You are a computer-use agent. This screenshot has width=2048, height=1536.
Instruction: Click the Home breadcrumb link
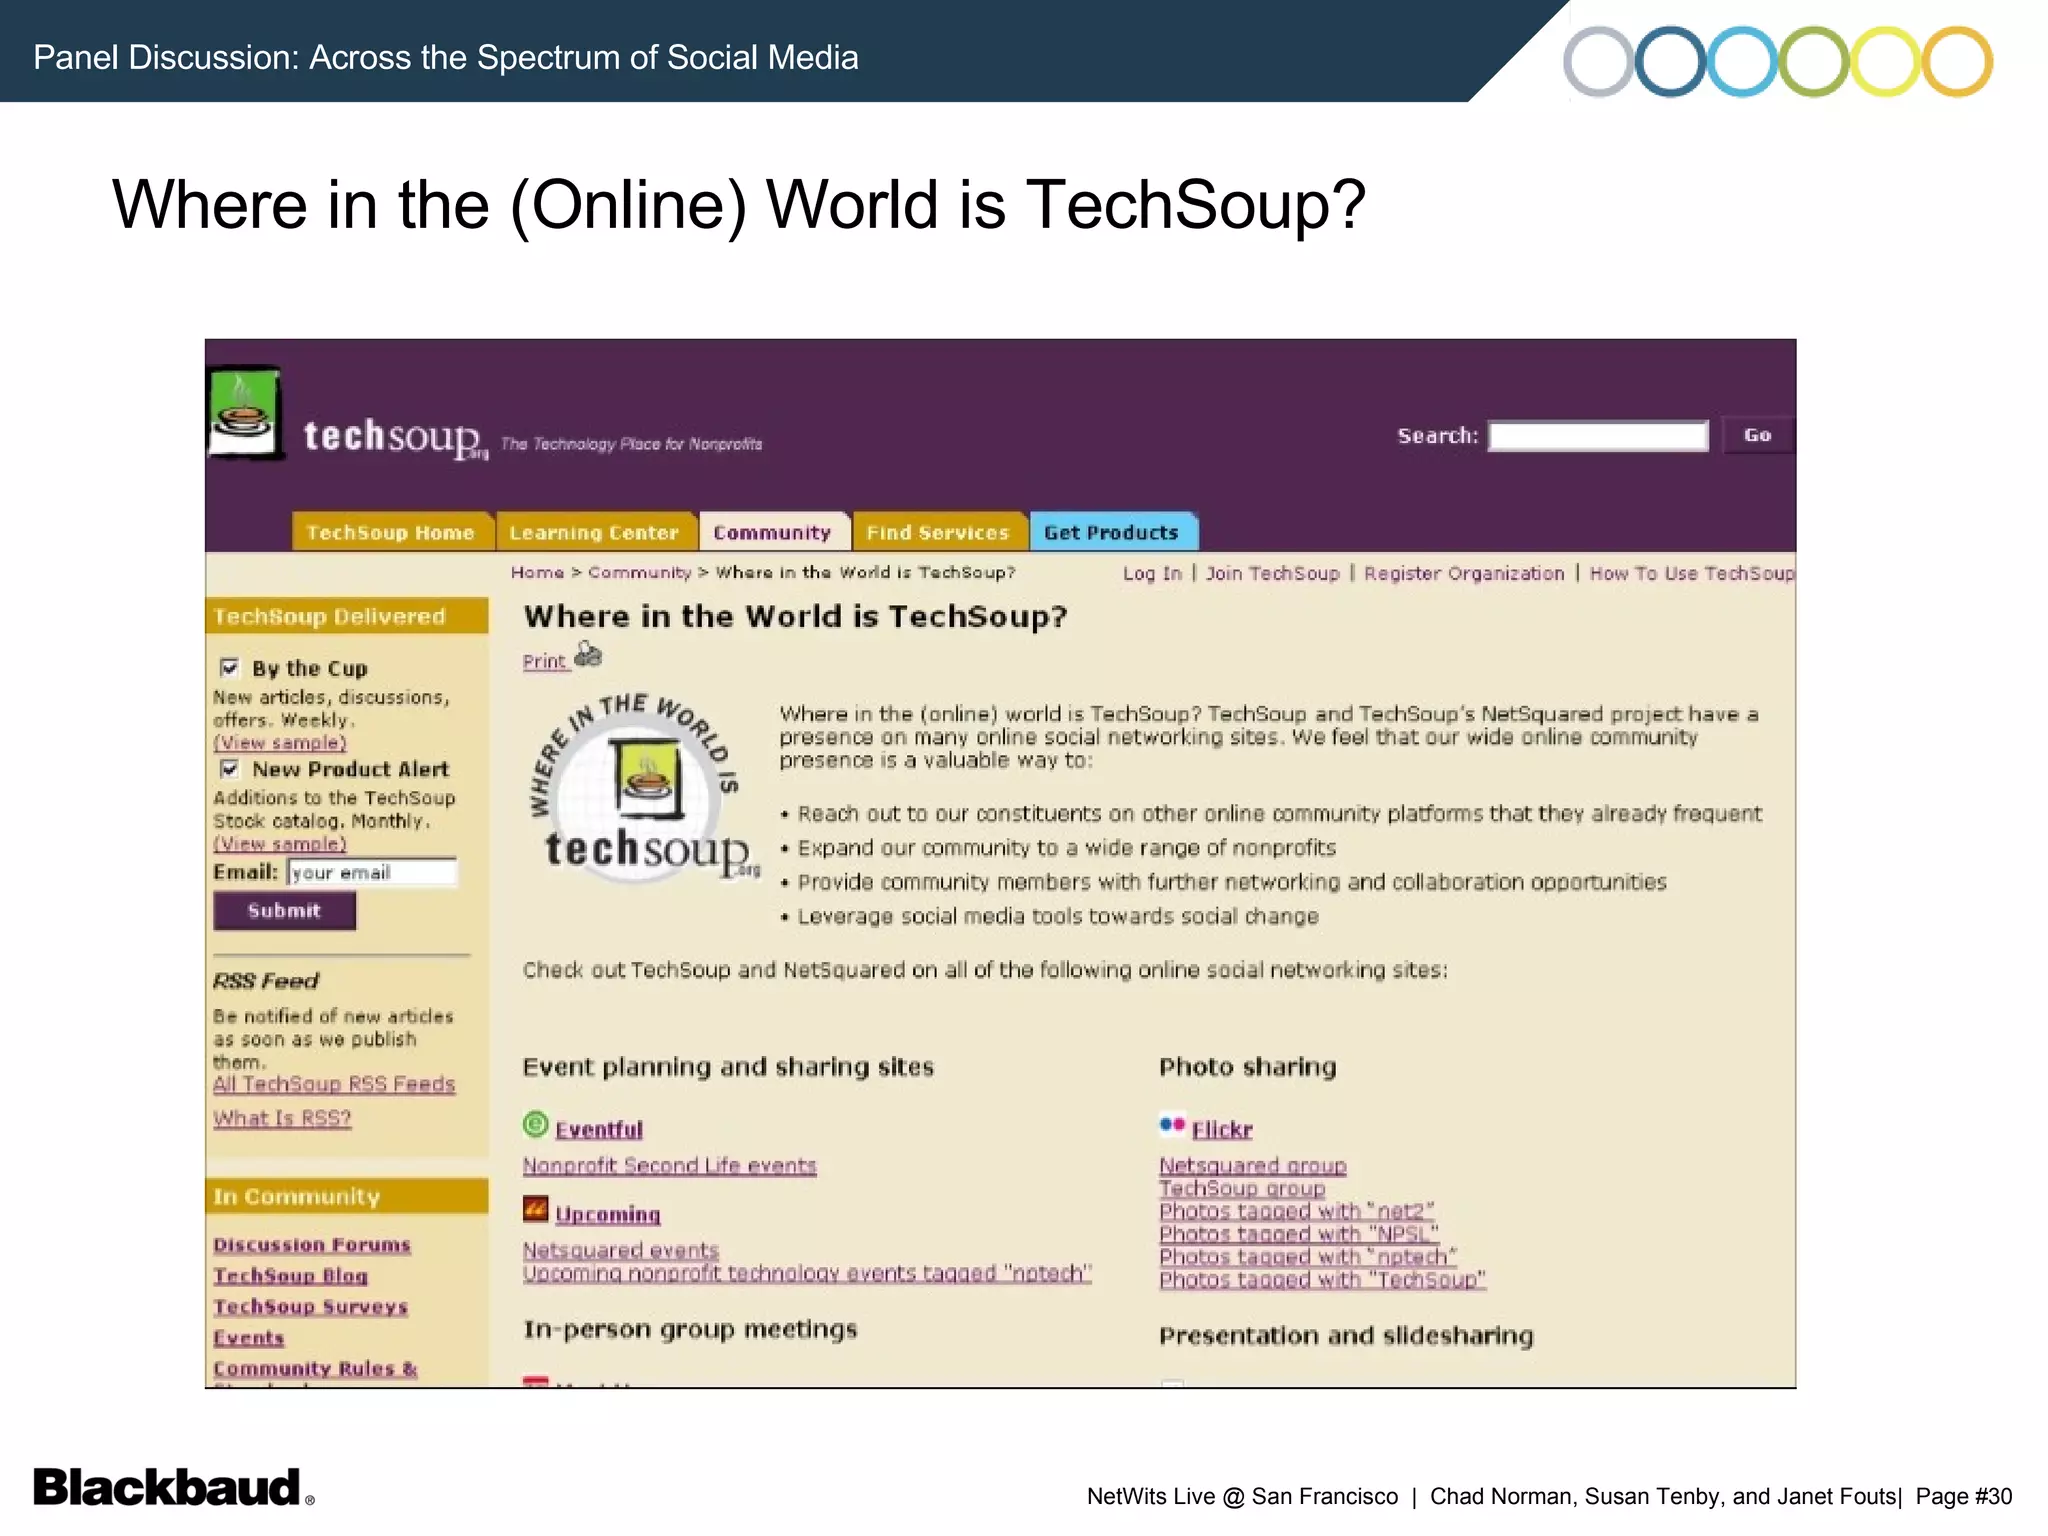pos(538,572)
